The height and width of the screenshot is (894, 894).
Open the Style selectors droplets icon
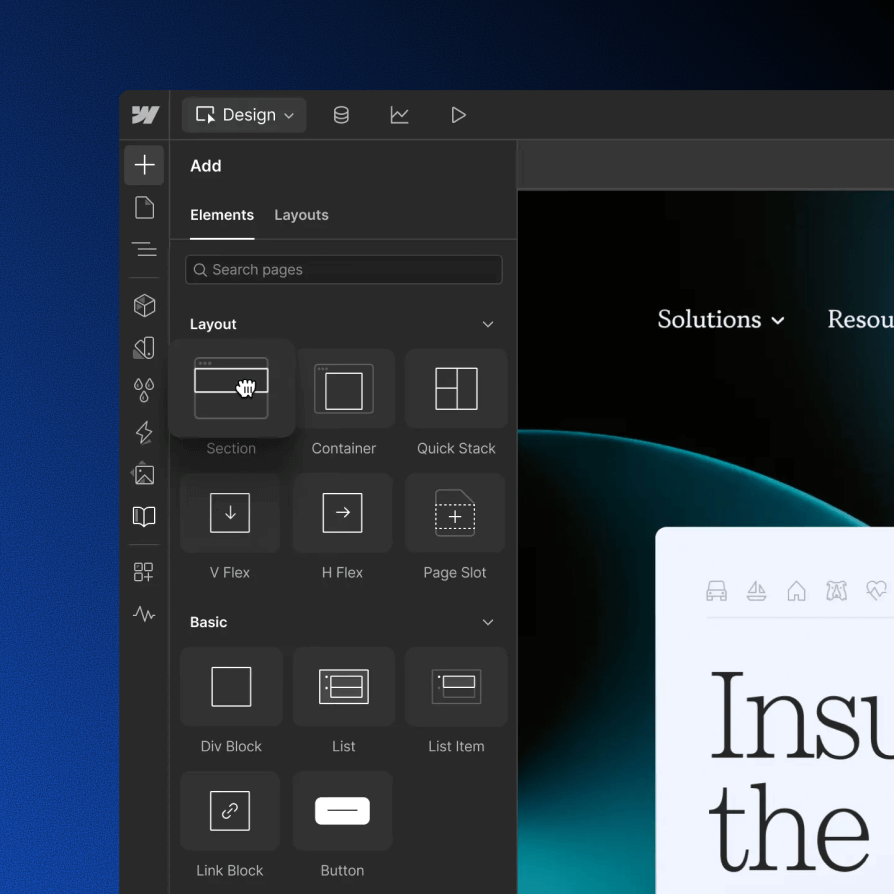click(144, 390)
